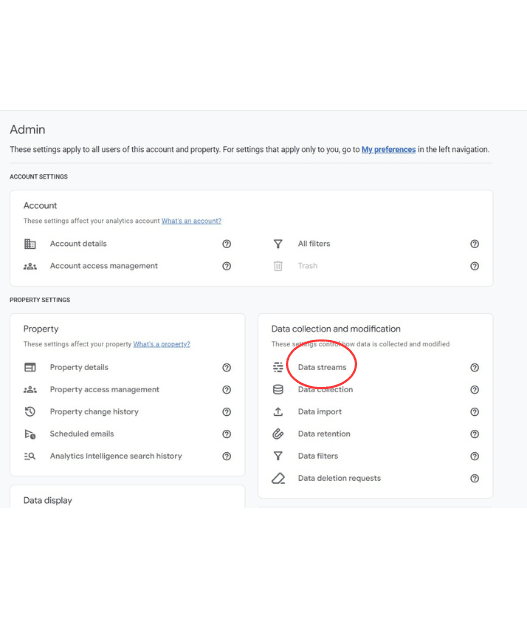The image size is (527, 617).
Task: Open help for Property access management
Action: [227, 390]
